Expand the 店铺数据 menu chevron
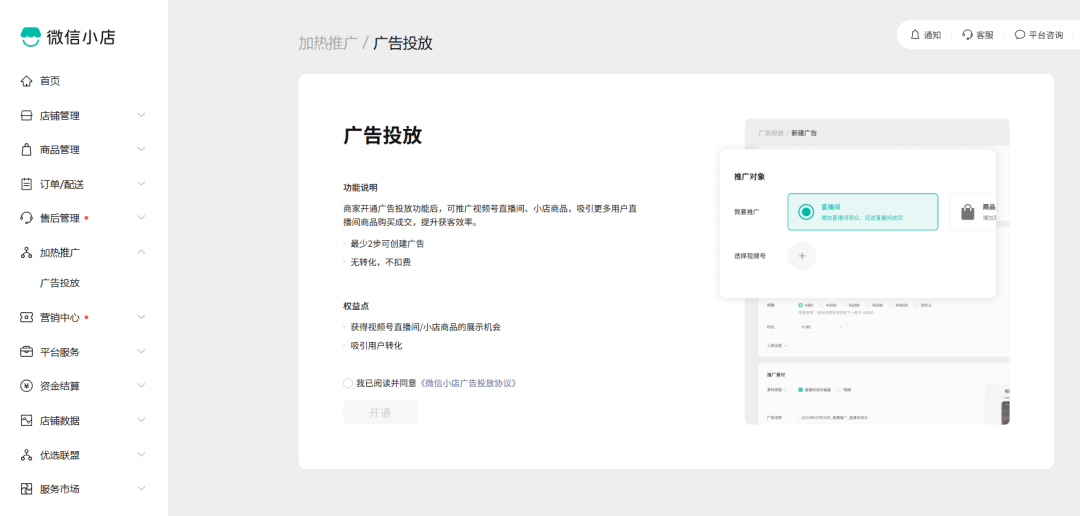 coord(141,420)
